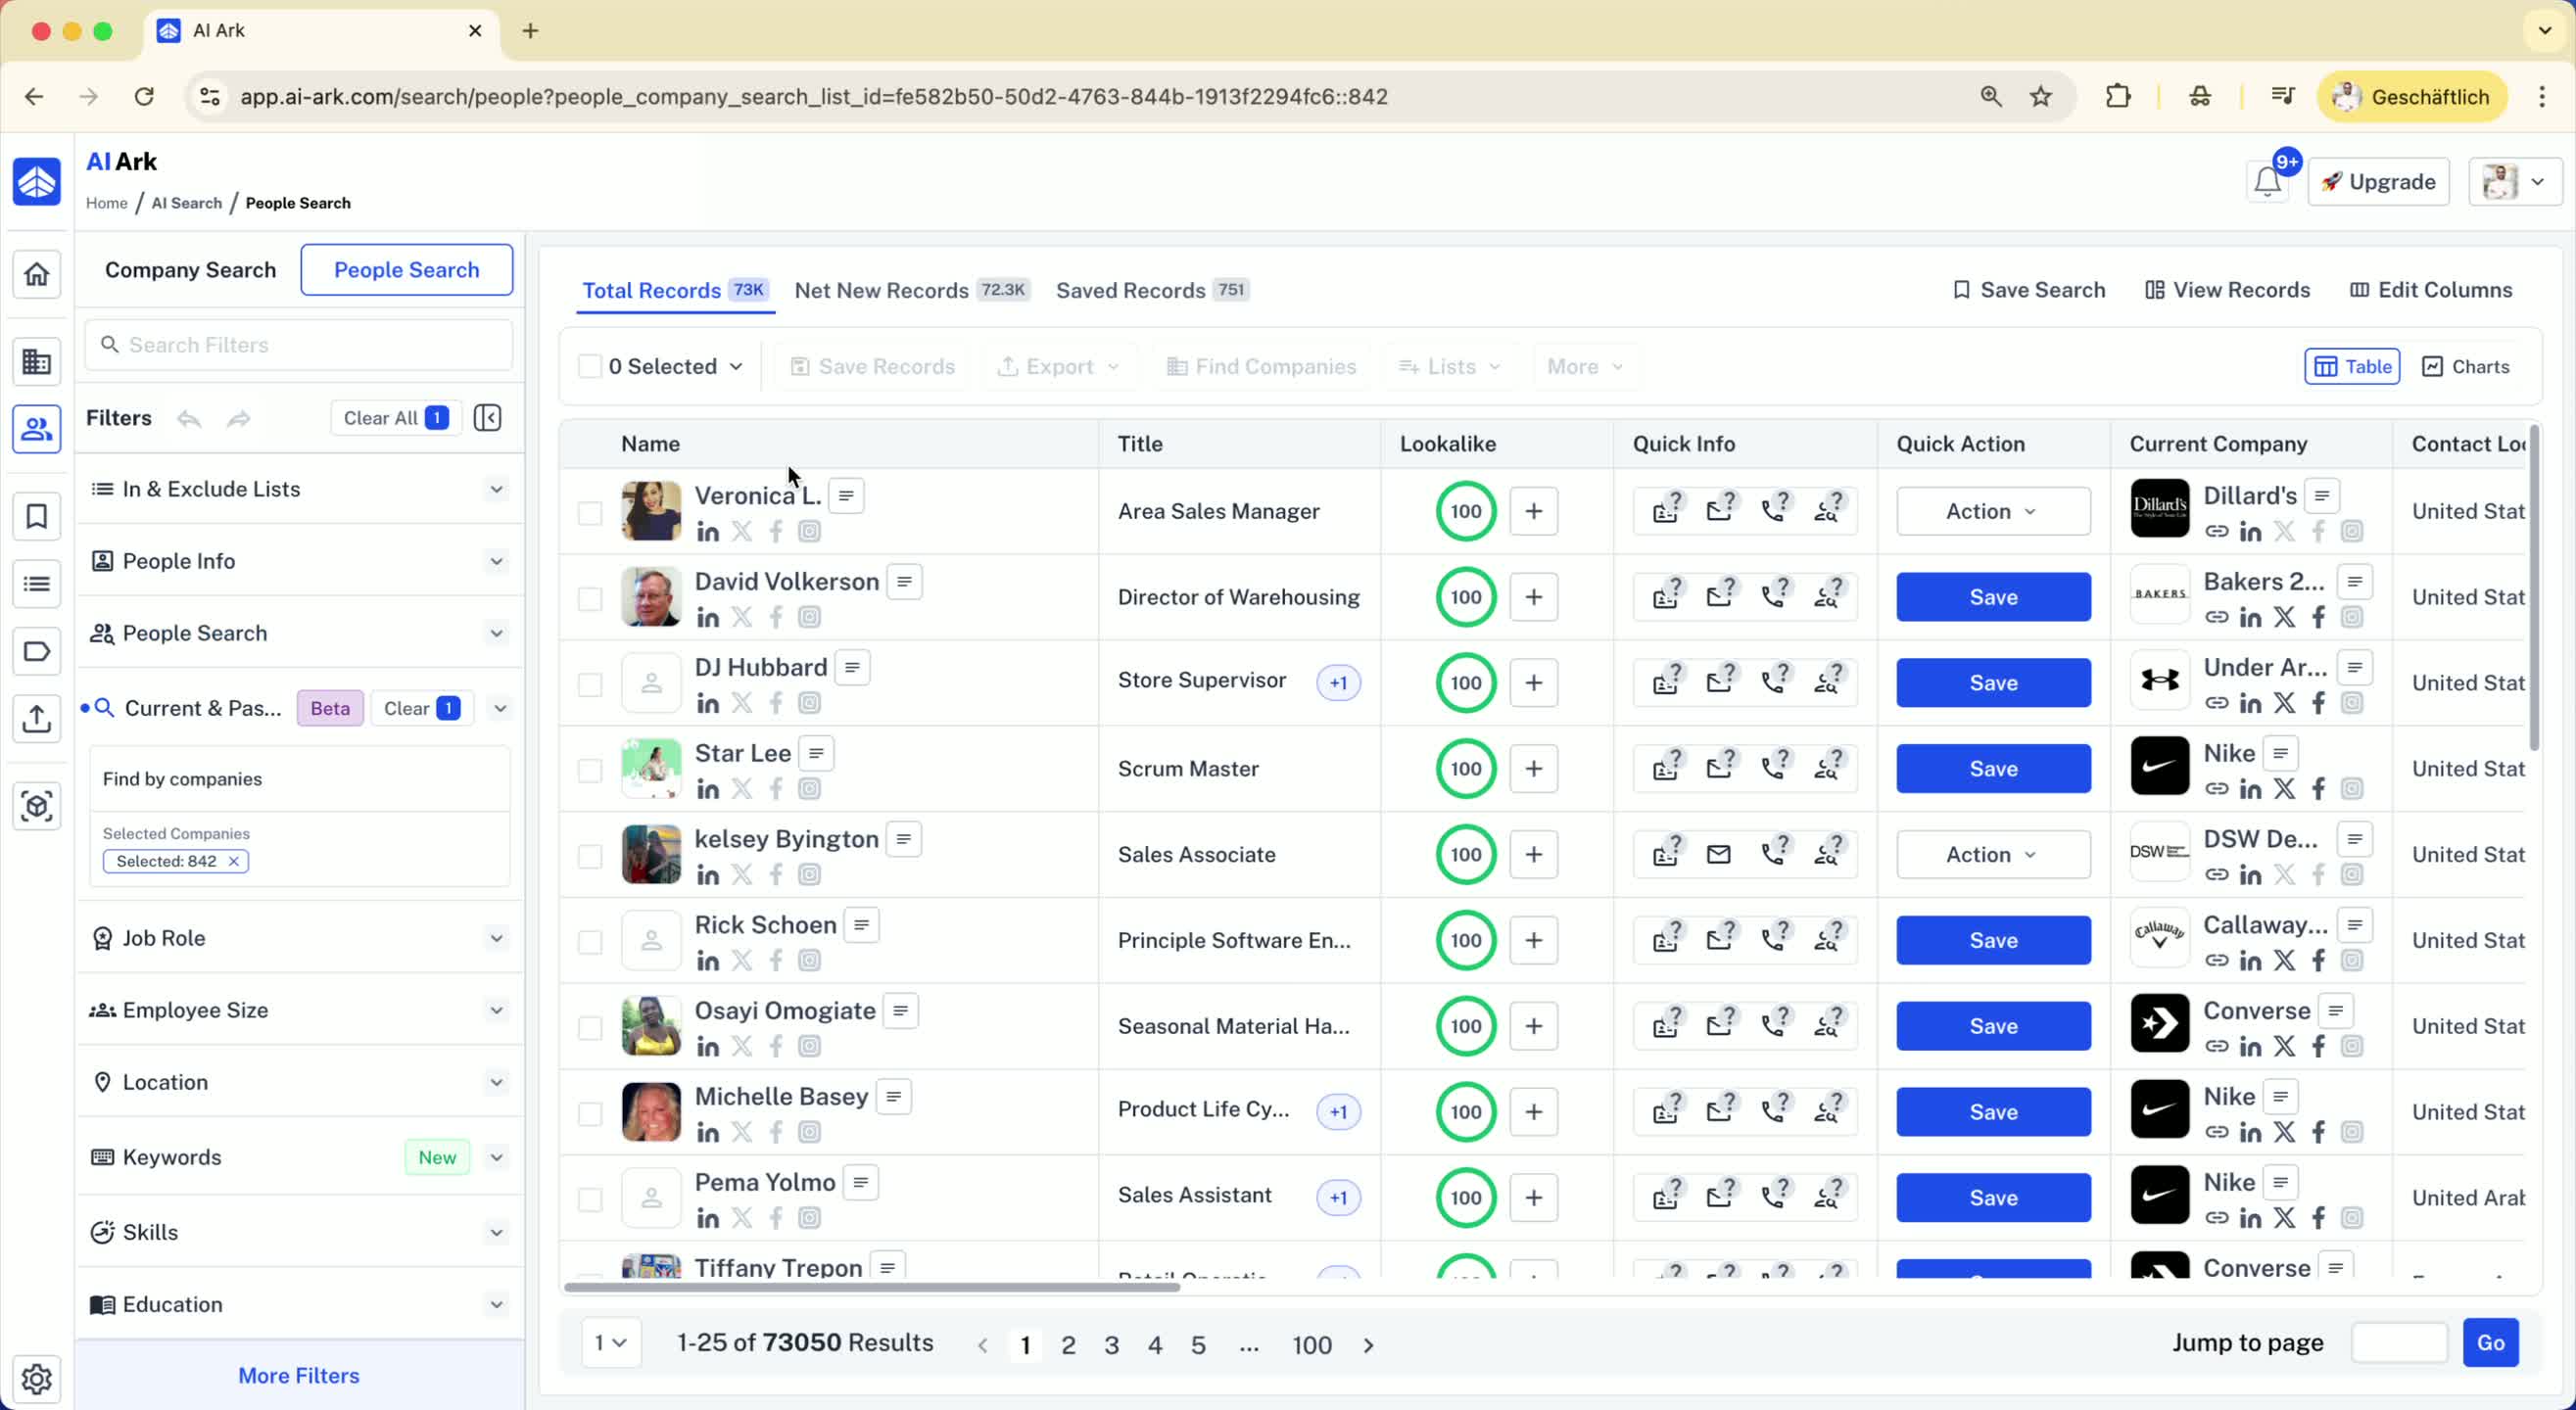
Task: Click the collapse filters panel icon
Action: point(488,418)
